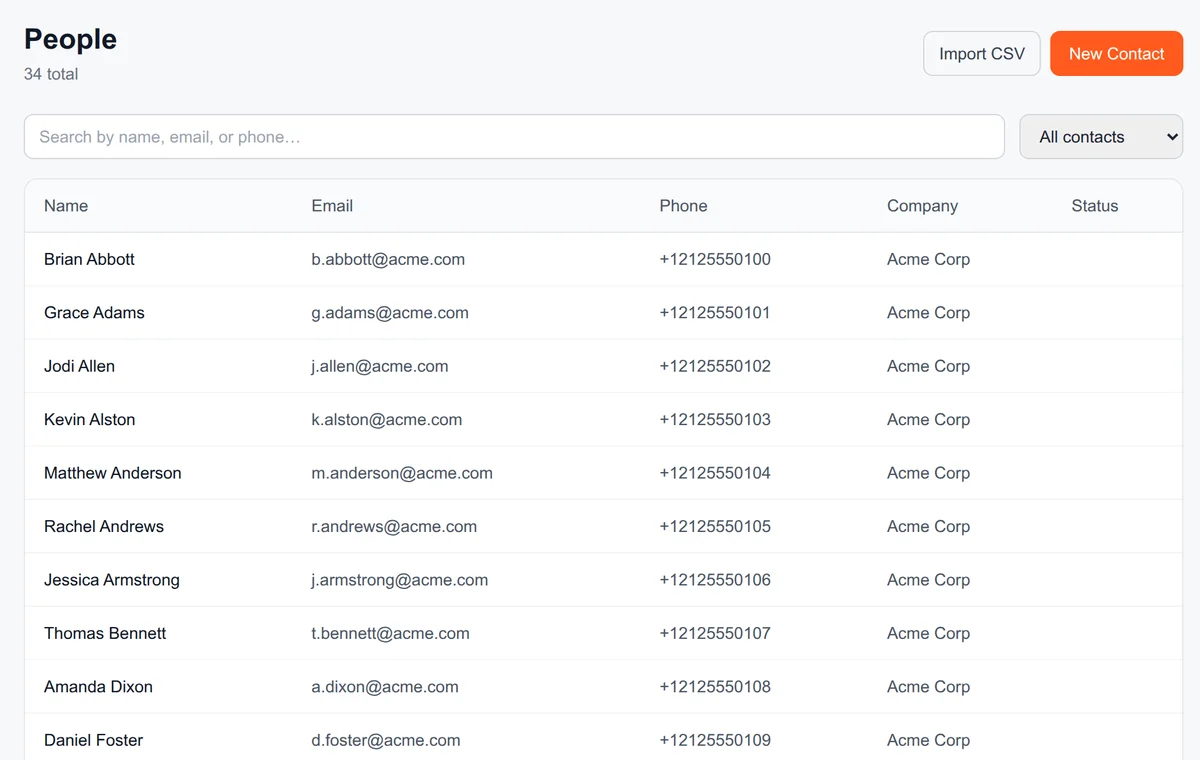Click the People page heading
Viewport: 1200px width, 760px height.
(70, 39)
